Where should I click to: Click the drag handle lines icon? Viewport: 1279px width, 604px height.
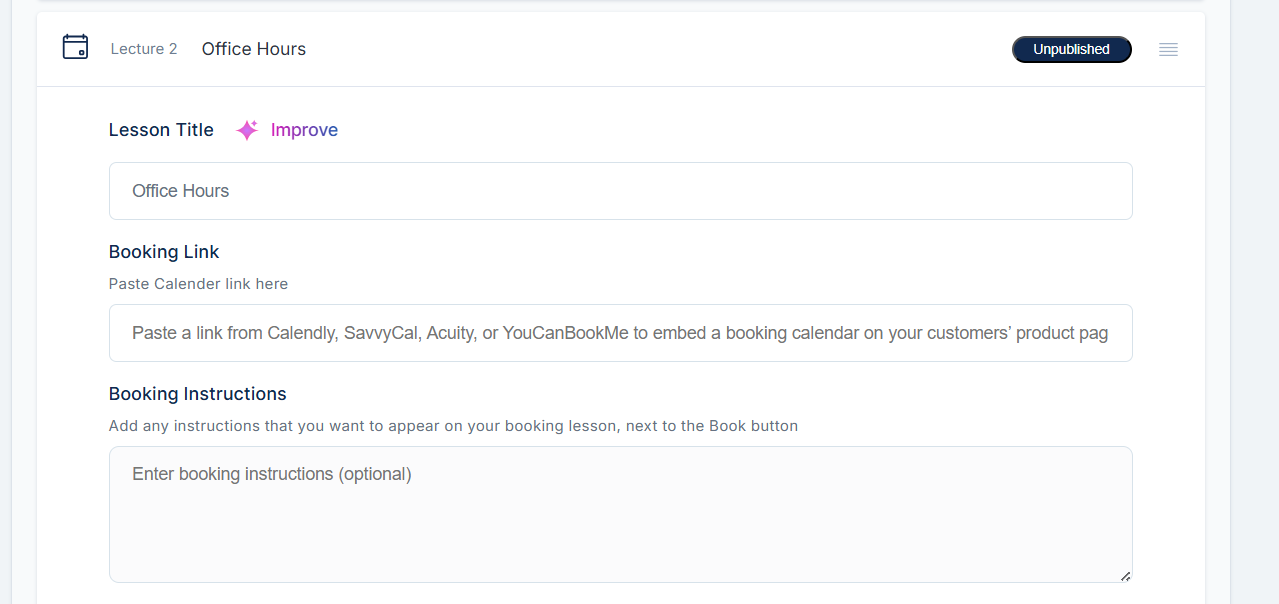(1168, 49)
